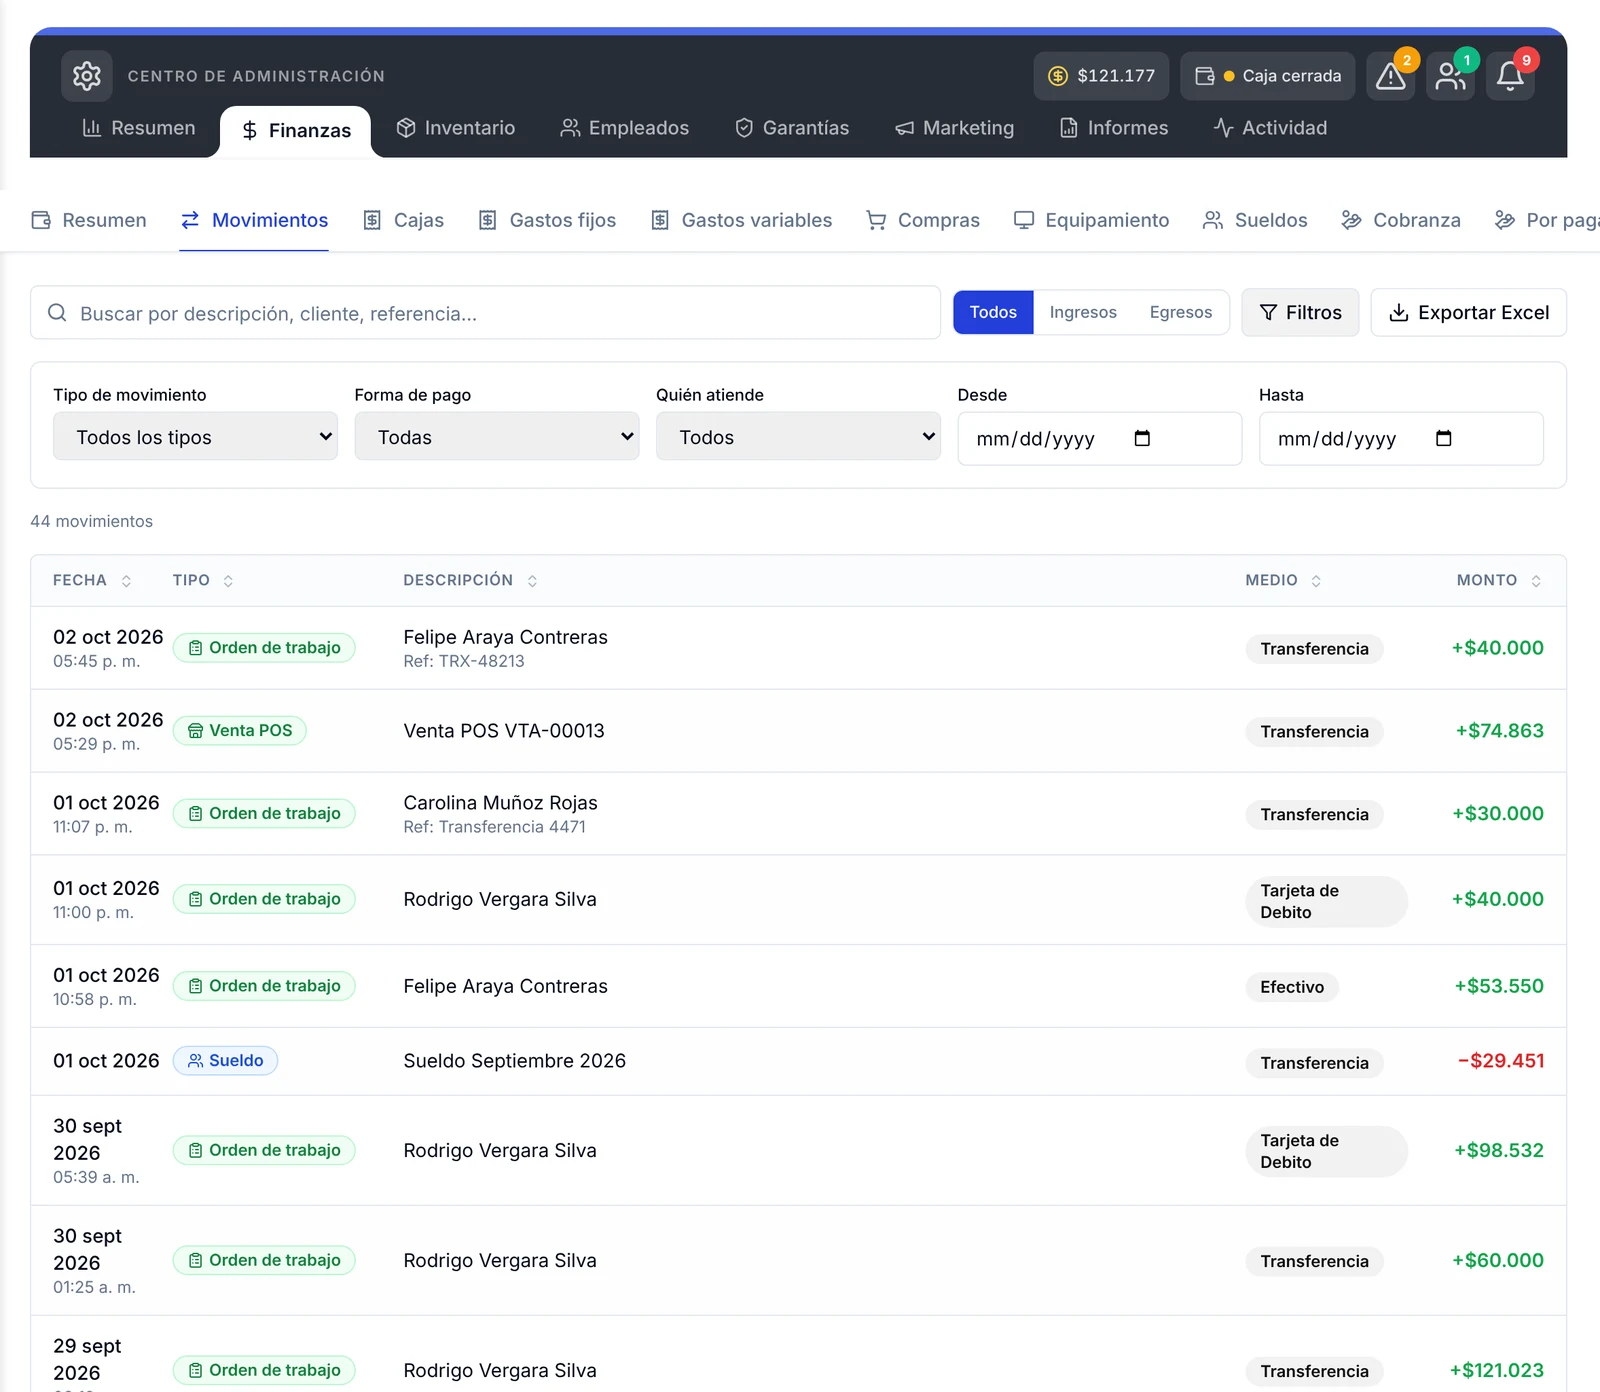Filter movements to Ingresos only
This screenshot has width=1600, height=1392.
coord(1083,312)
